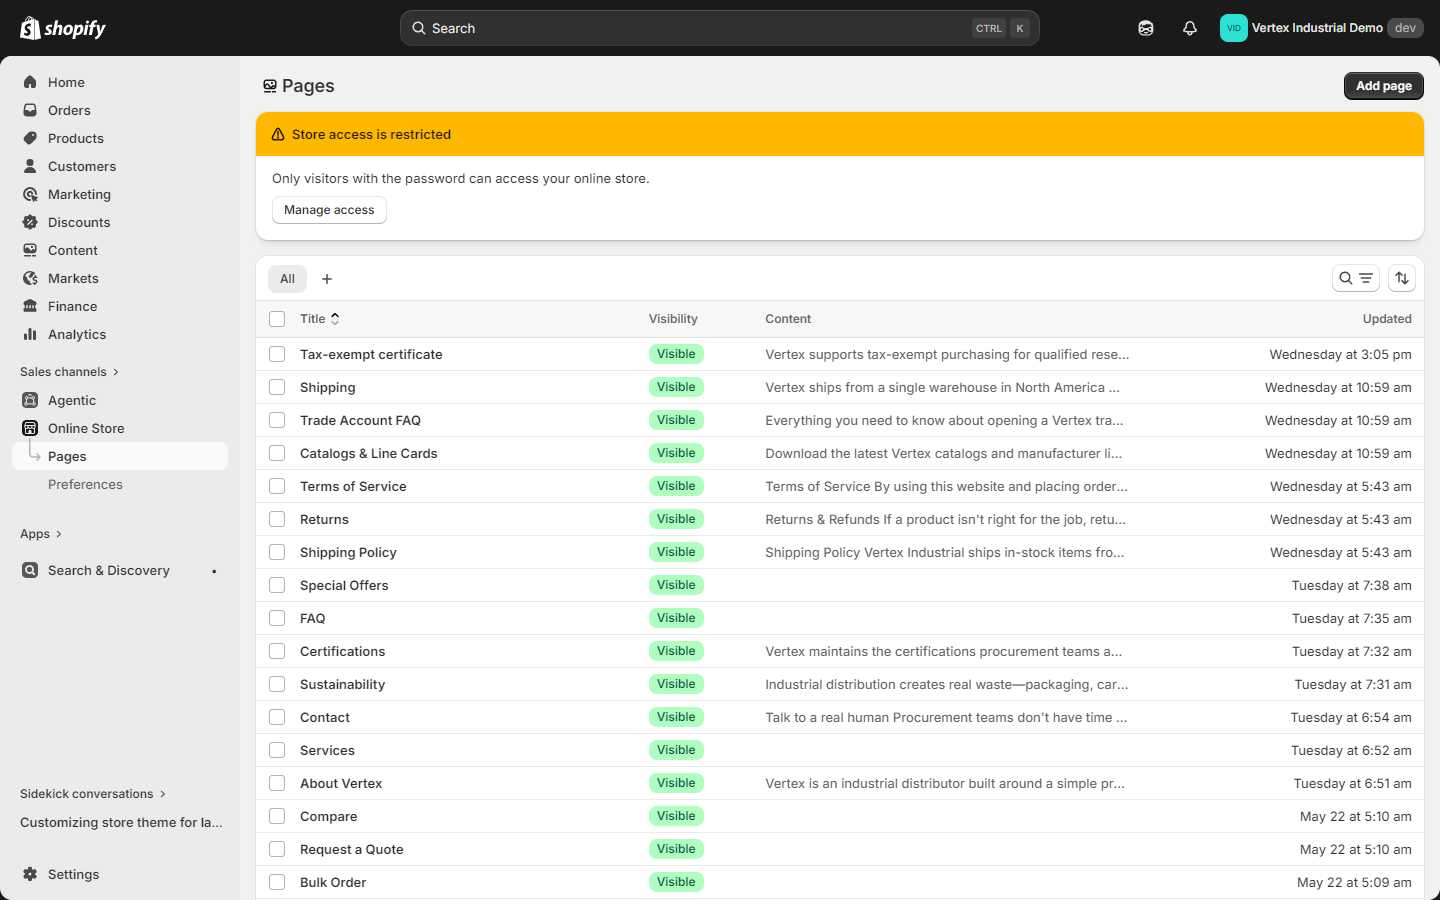Click the Finance bank icon
Image resolution: width=1440 pixels, height=900 pixels.
[30, 306]
